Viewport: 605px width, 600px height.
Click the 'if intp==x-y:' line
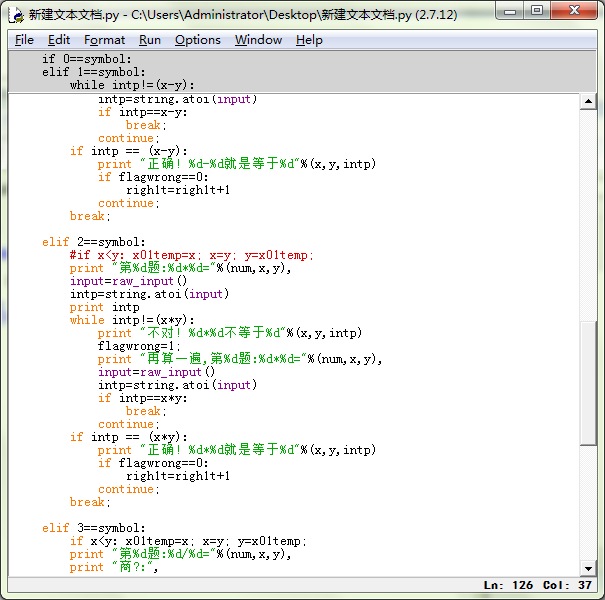coord(143,112)
